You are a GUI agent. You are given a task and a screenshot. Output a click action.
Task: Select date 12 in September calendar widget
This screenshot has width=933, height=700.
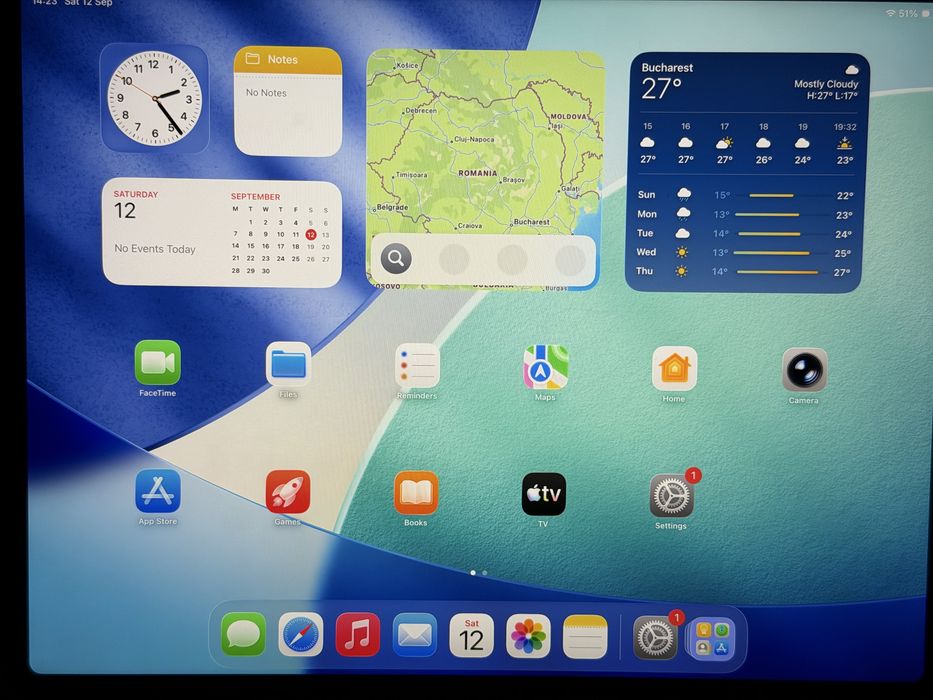click(311, 235)
